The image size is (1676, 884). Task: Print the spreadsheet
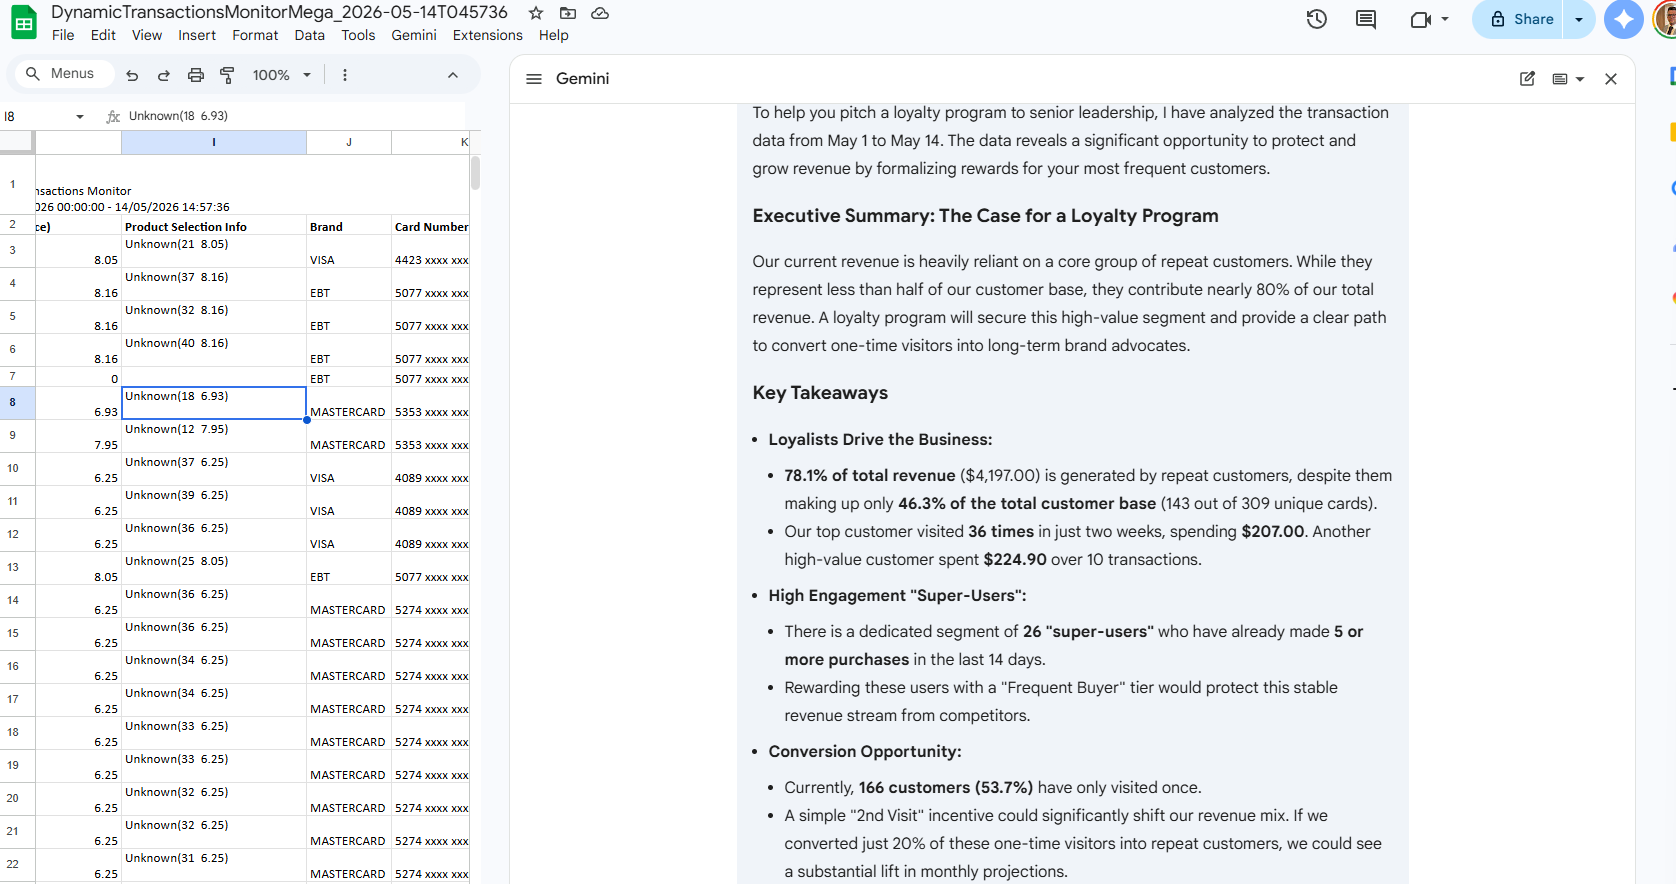(196, 75)
